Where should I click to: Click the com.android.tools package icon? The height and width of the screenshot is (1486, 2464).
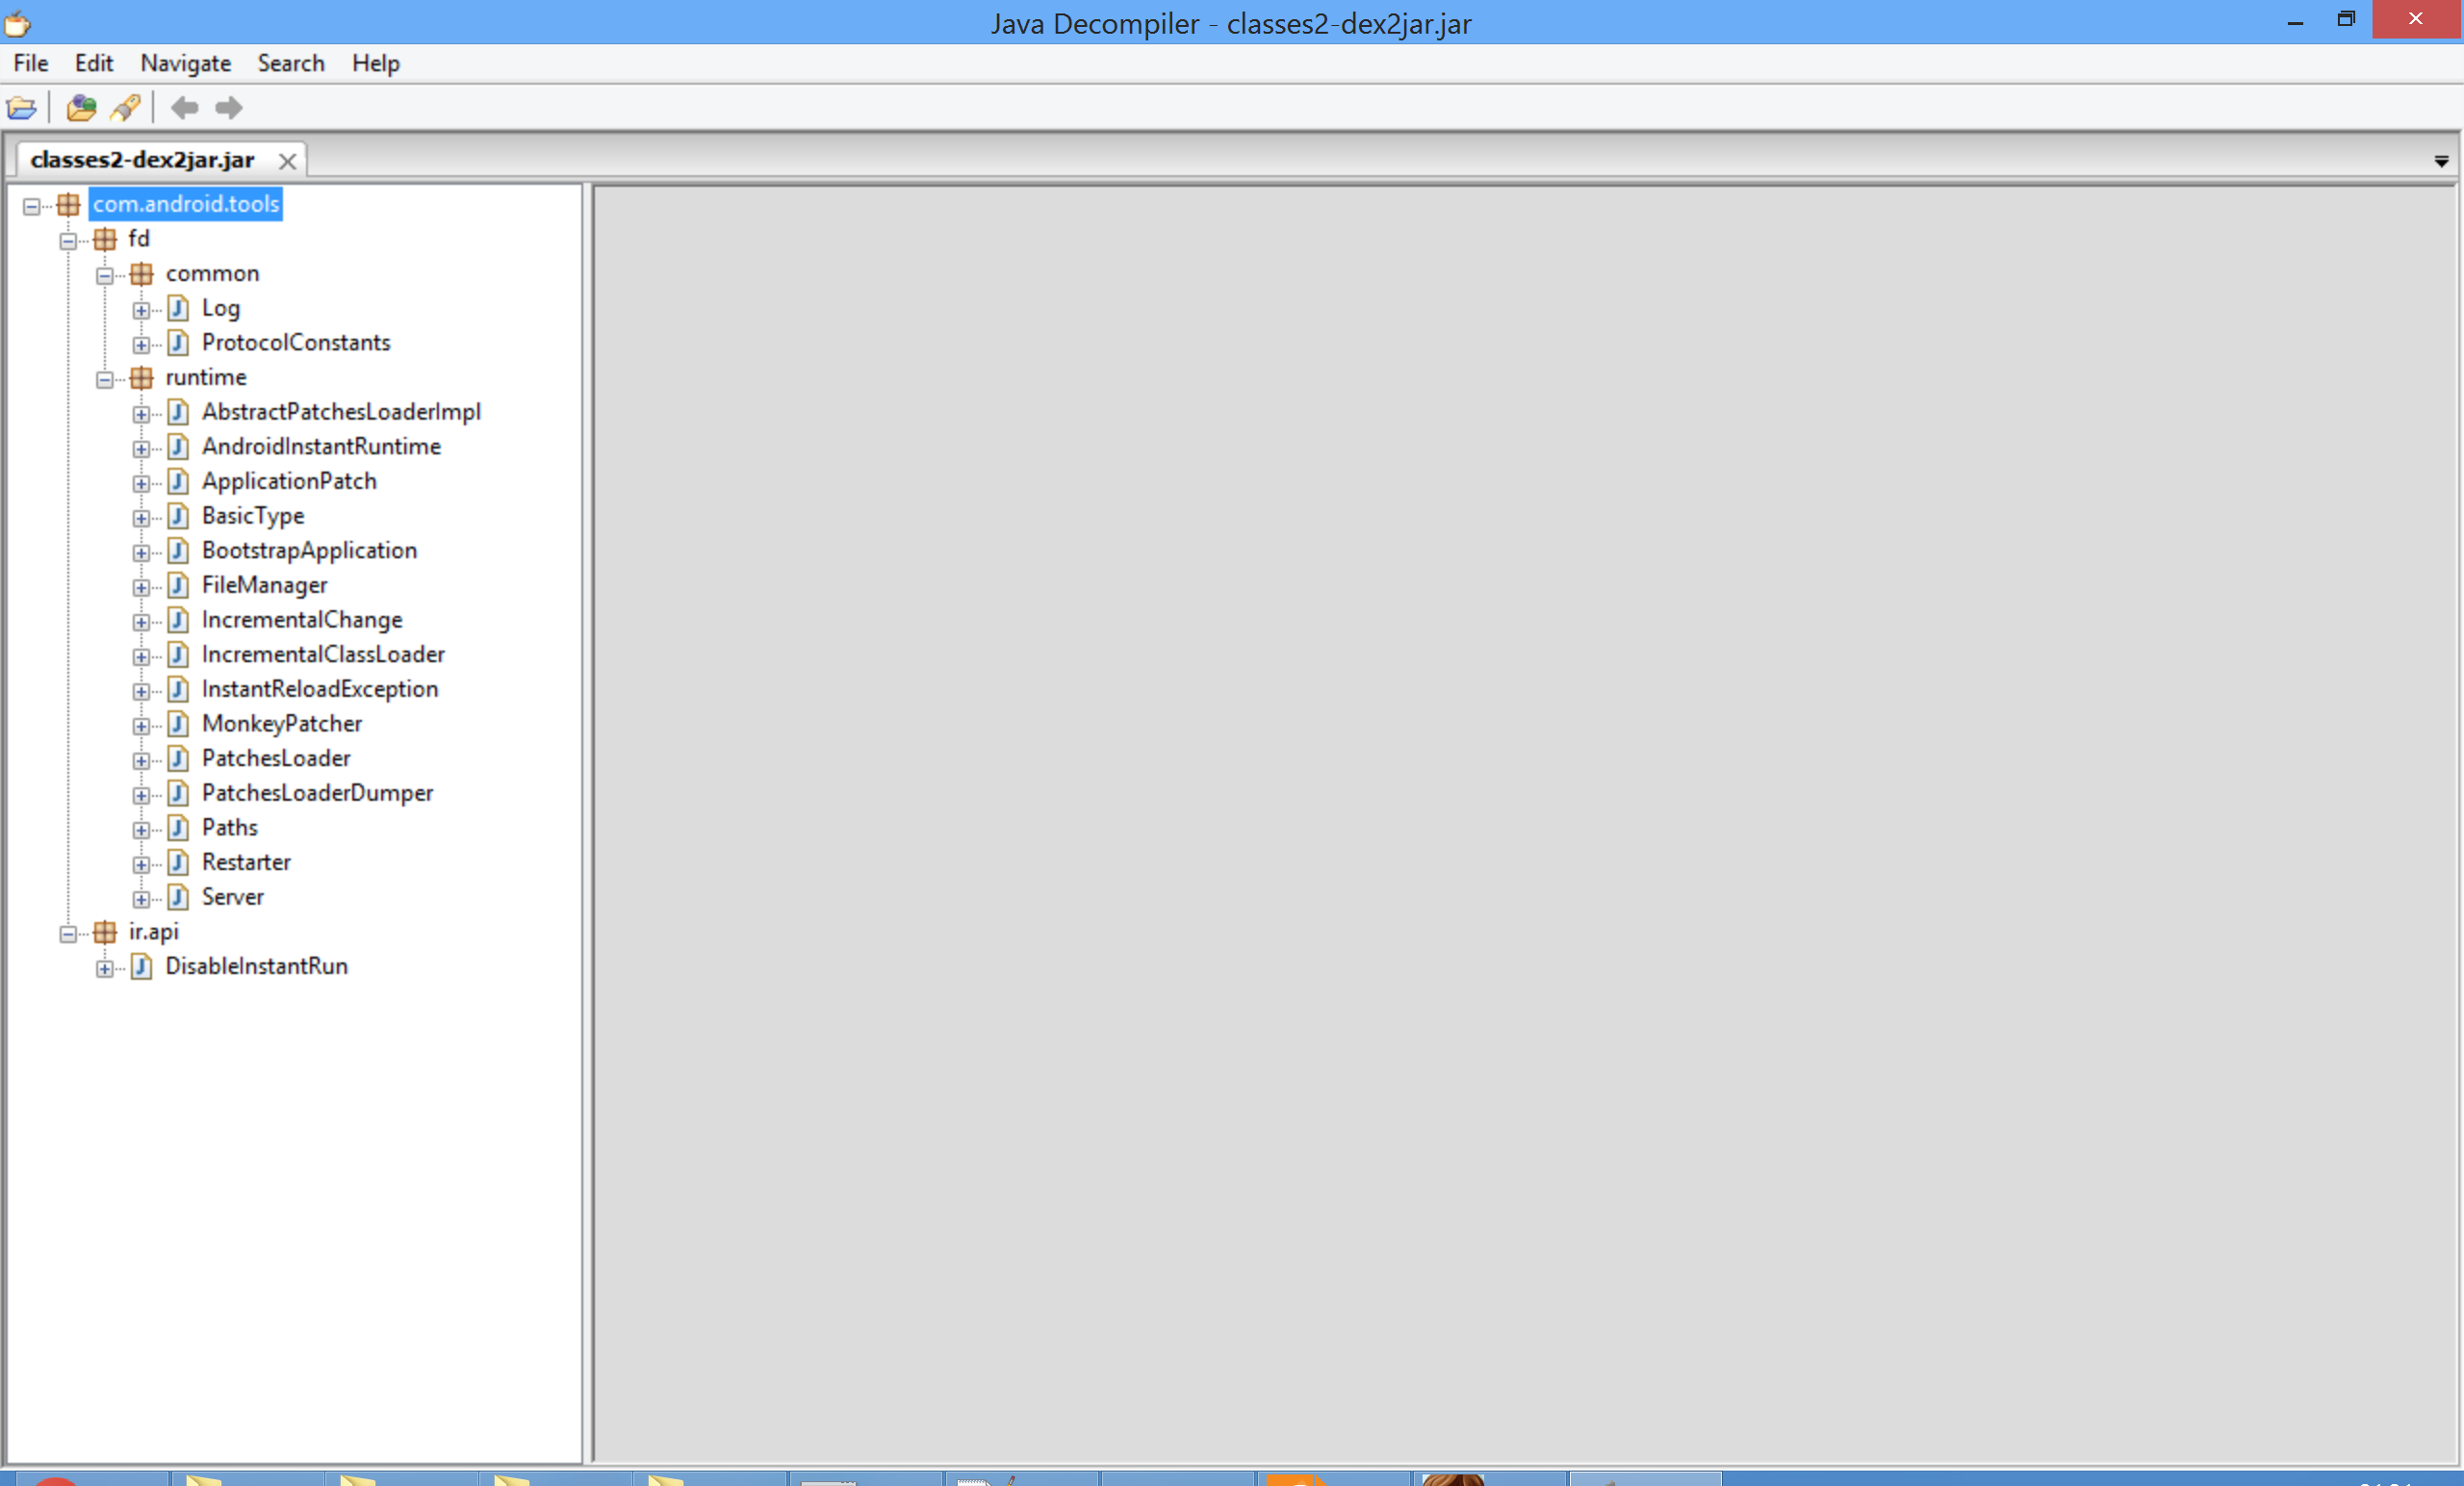[x=68, y=205]
